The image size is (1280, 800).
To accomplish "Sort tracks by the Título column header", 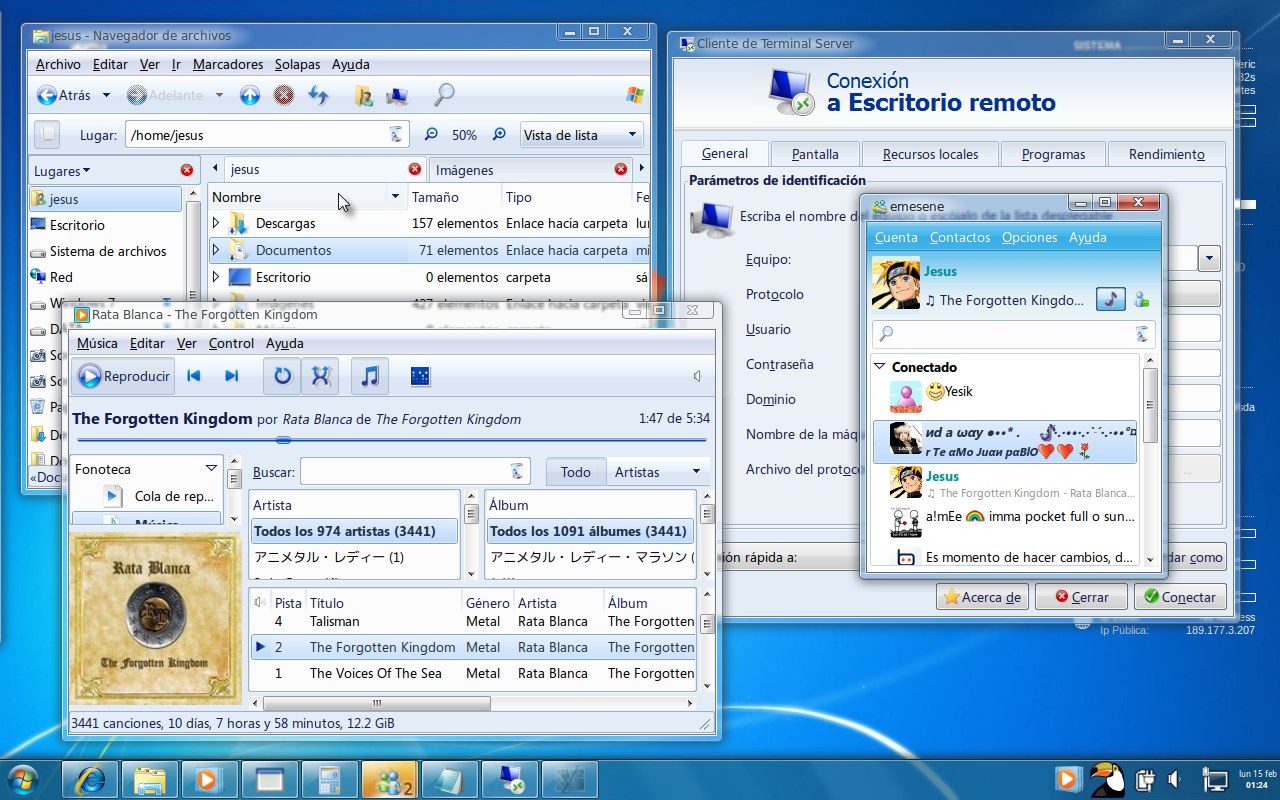I will click(x=383, y=603).
